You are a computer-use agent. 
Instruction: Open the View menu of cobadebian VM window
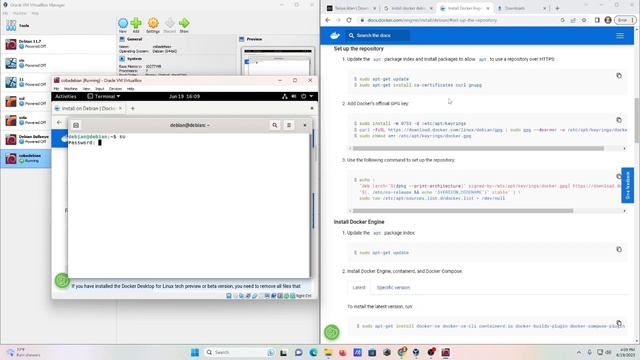pyautogui.click(x=87, y=89)
